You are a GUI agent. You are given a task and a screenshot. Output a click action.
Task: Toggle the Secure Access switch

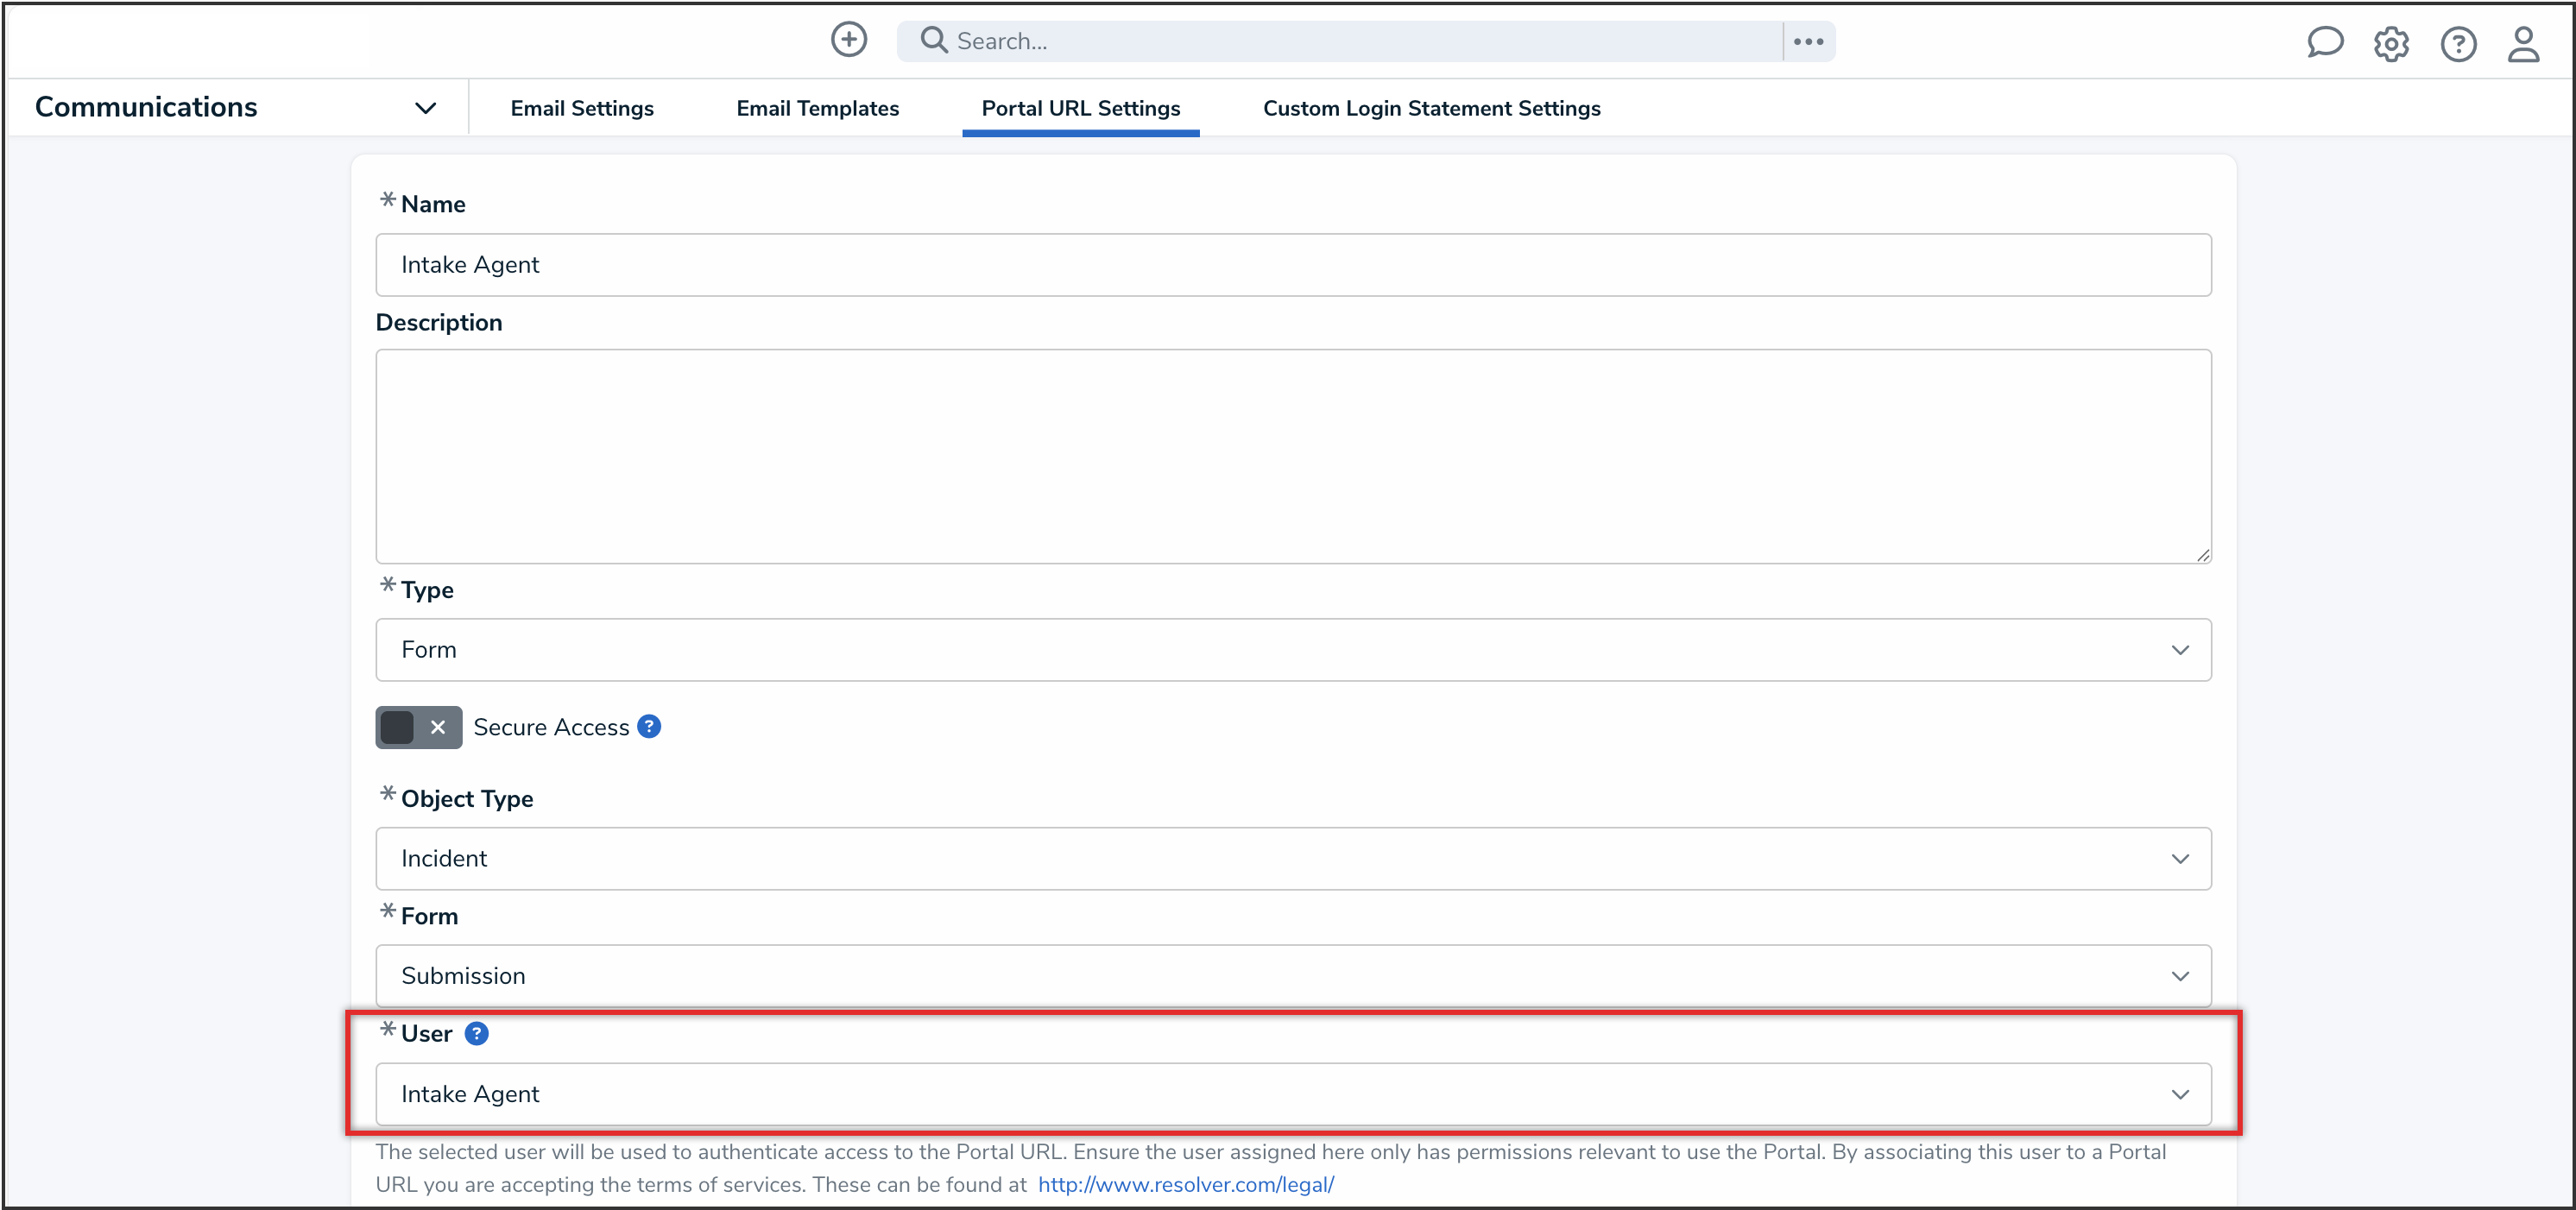click(418, 727)
